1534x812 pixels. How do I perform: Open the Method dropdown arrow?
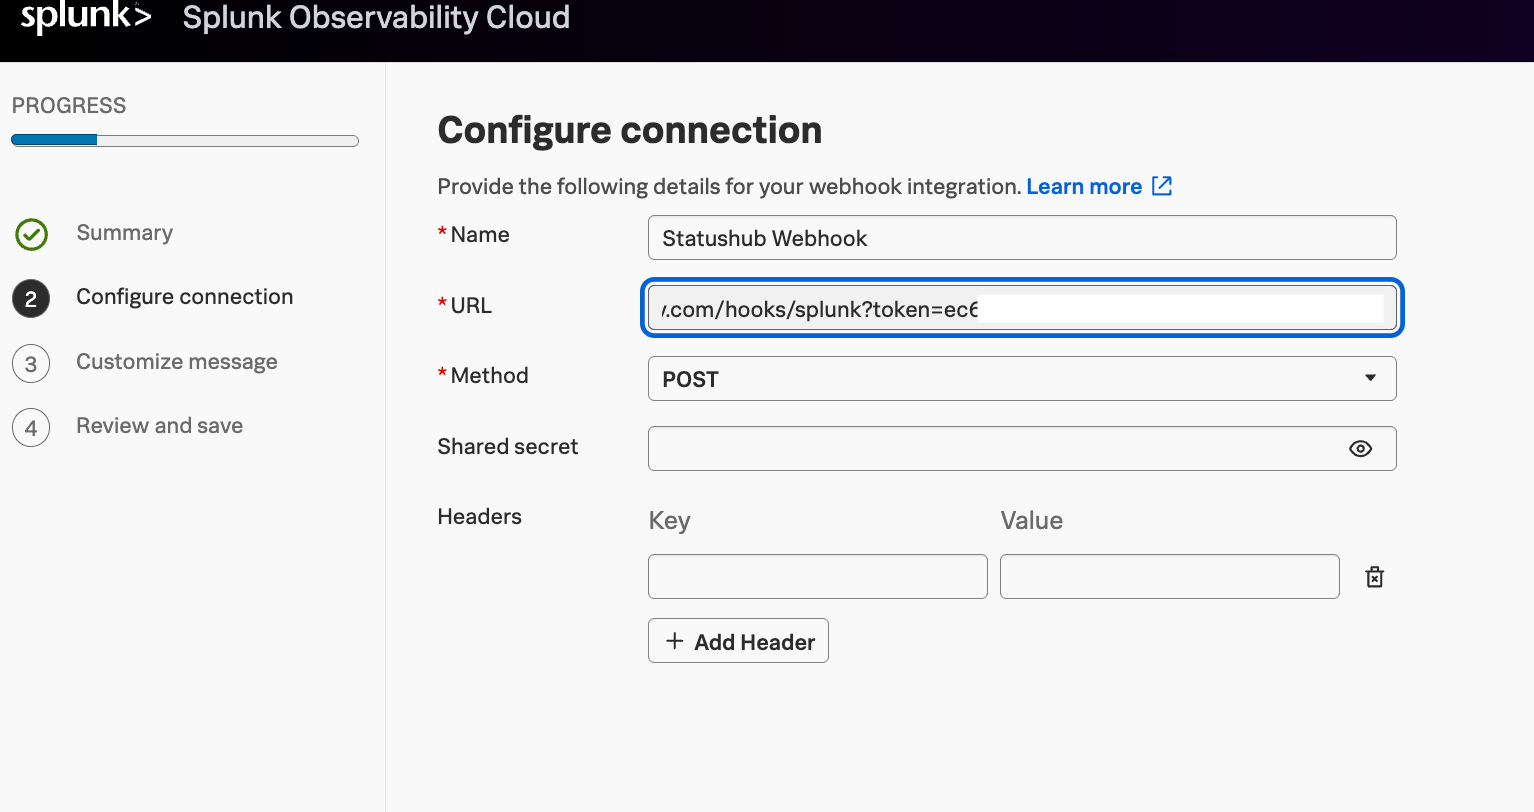[1370, 378]
